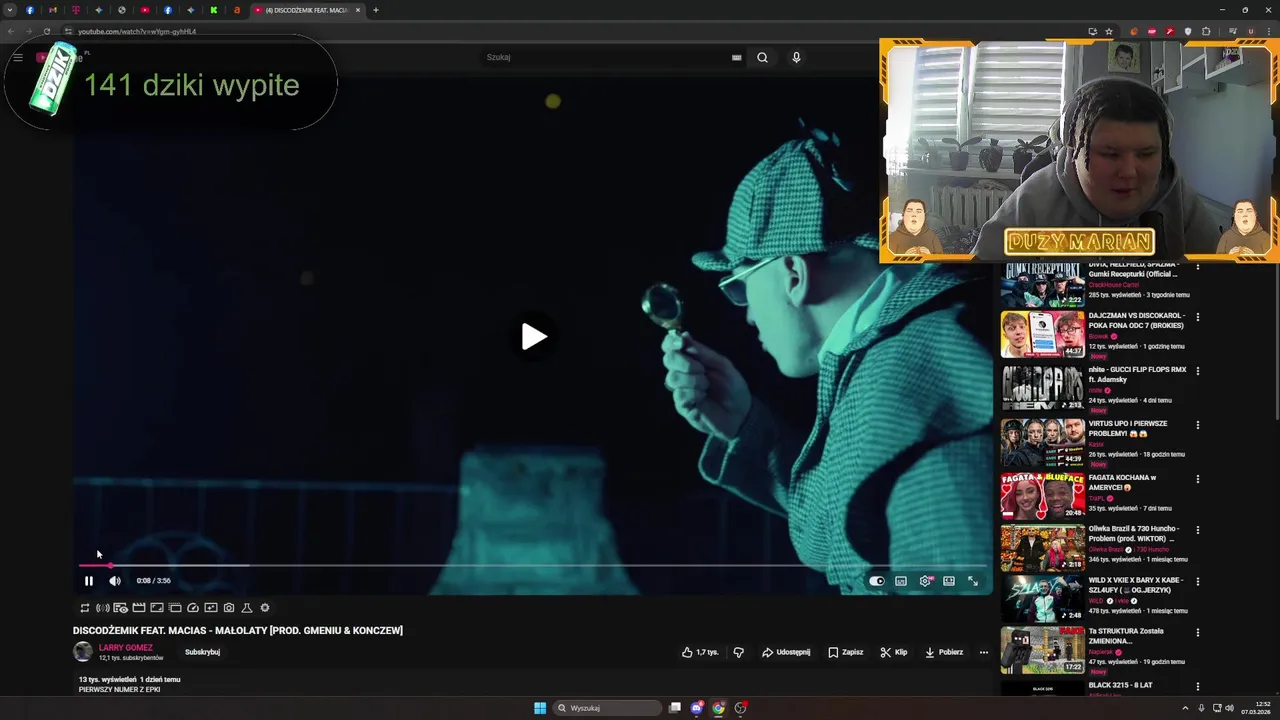The image size is (1280, 720).
Task: Open DAJCZMAN VS DISCOKAROL recommended video
Action: coord(1137,320)
